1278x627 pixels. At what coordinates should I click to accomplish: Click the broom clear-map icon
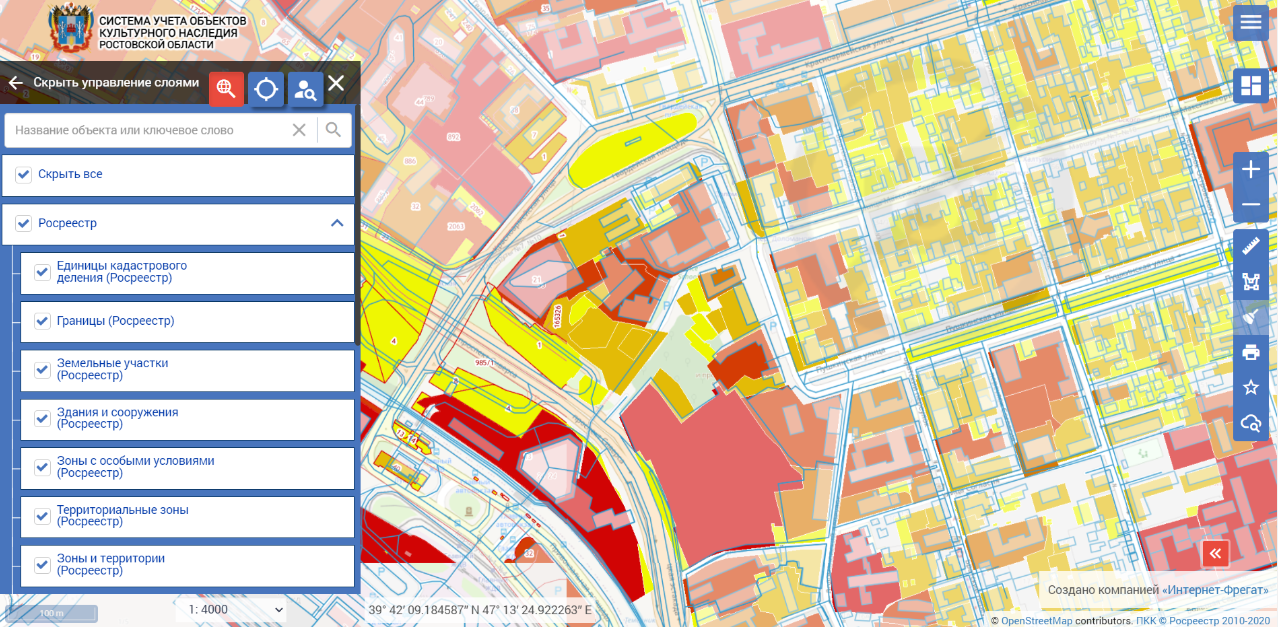tap(1250, 317)
